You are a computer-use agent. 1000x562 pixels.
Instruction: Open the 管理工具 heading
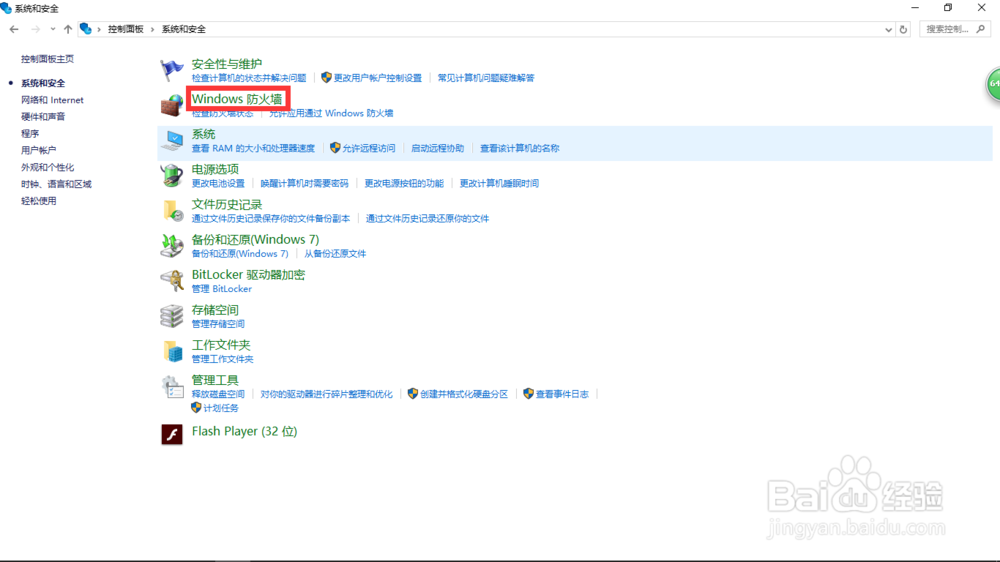(215, 380)
